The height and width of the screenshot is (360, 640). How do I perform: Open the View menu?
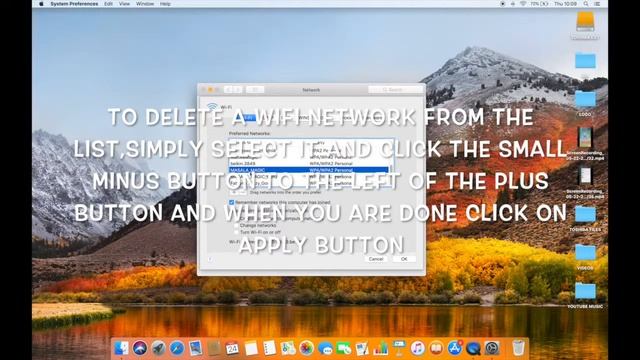(124, 4)
